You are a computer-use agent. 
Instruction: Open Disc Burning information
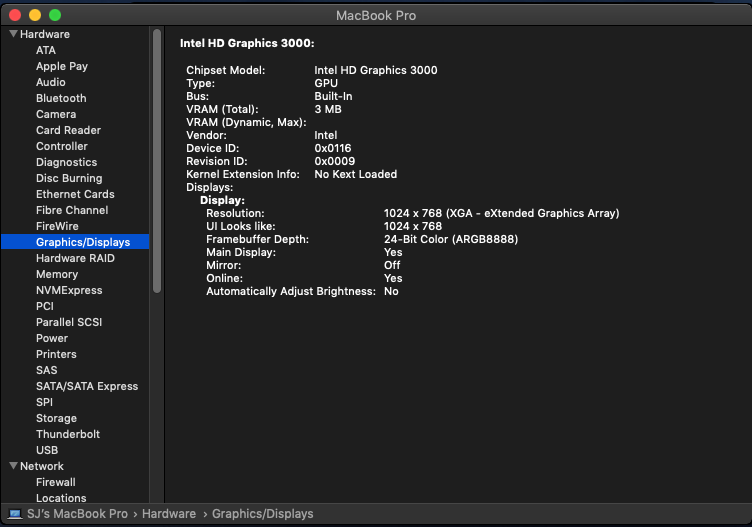click(x=69, y=178)
